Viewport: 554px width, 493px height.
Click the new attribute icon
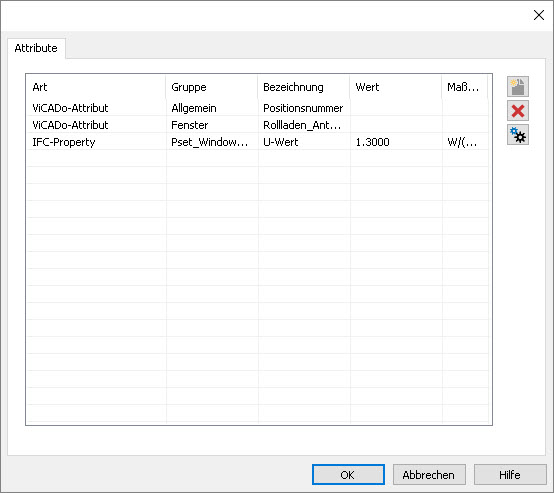518,87
